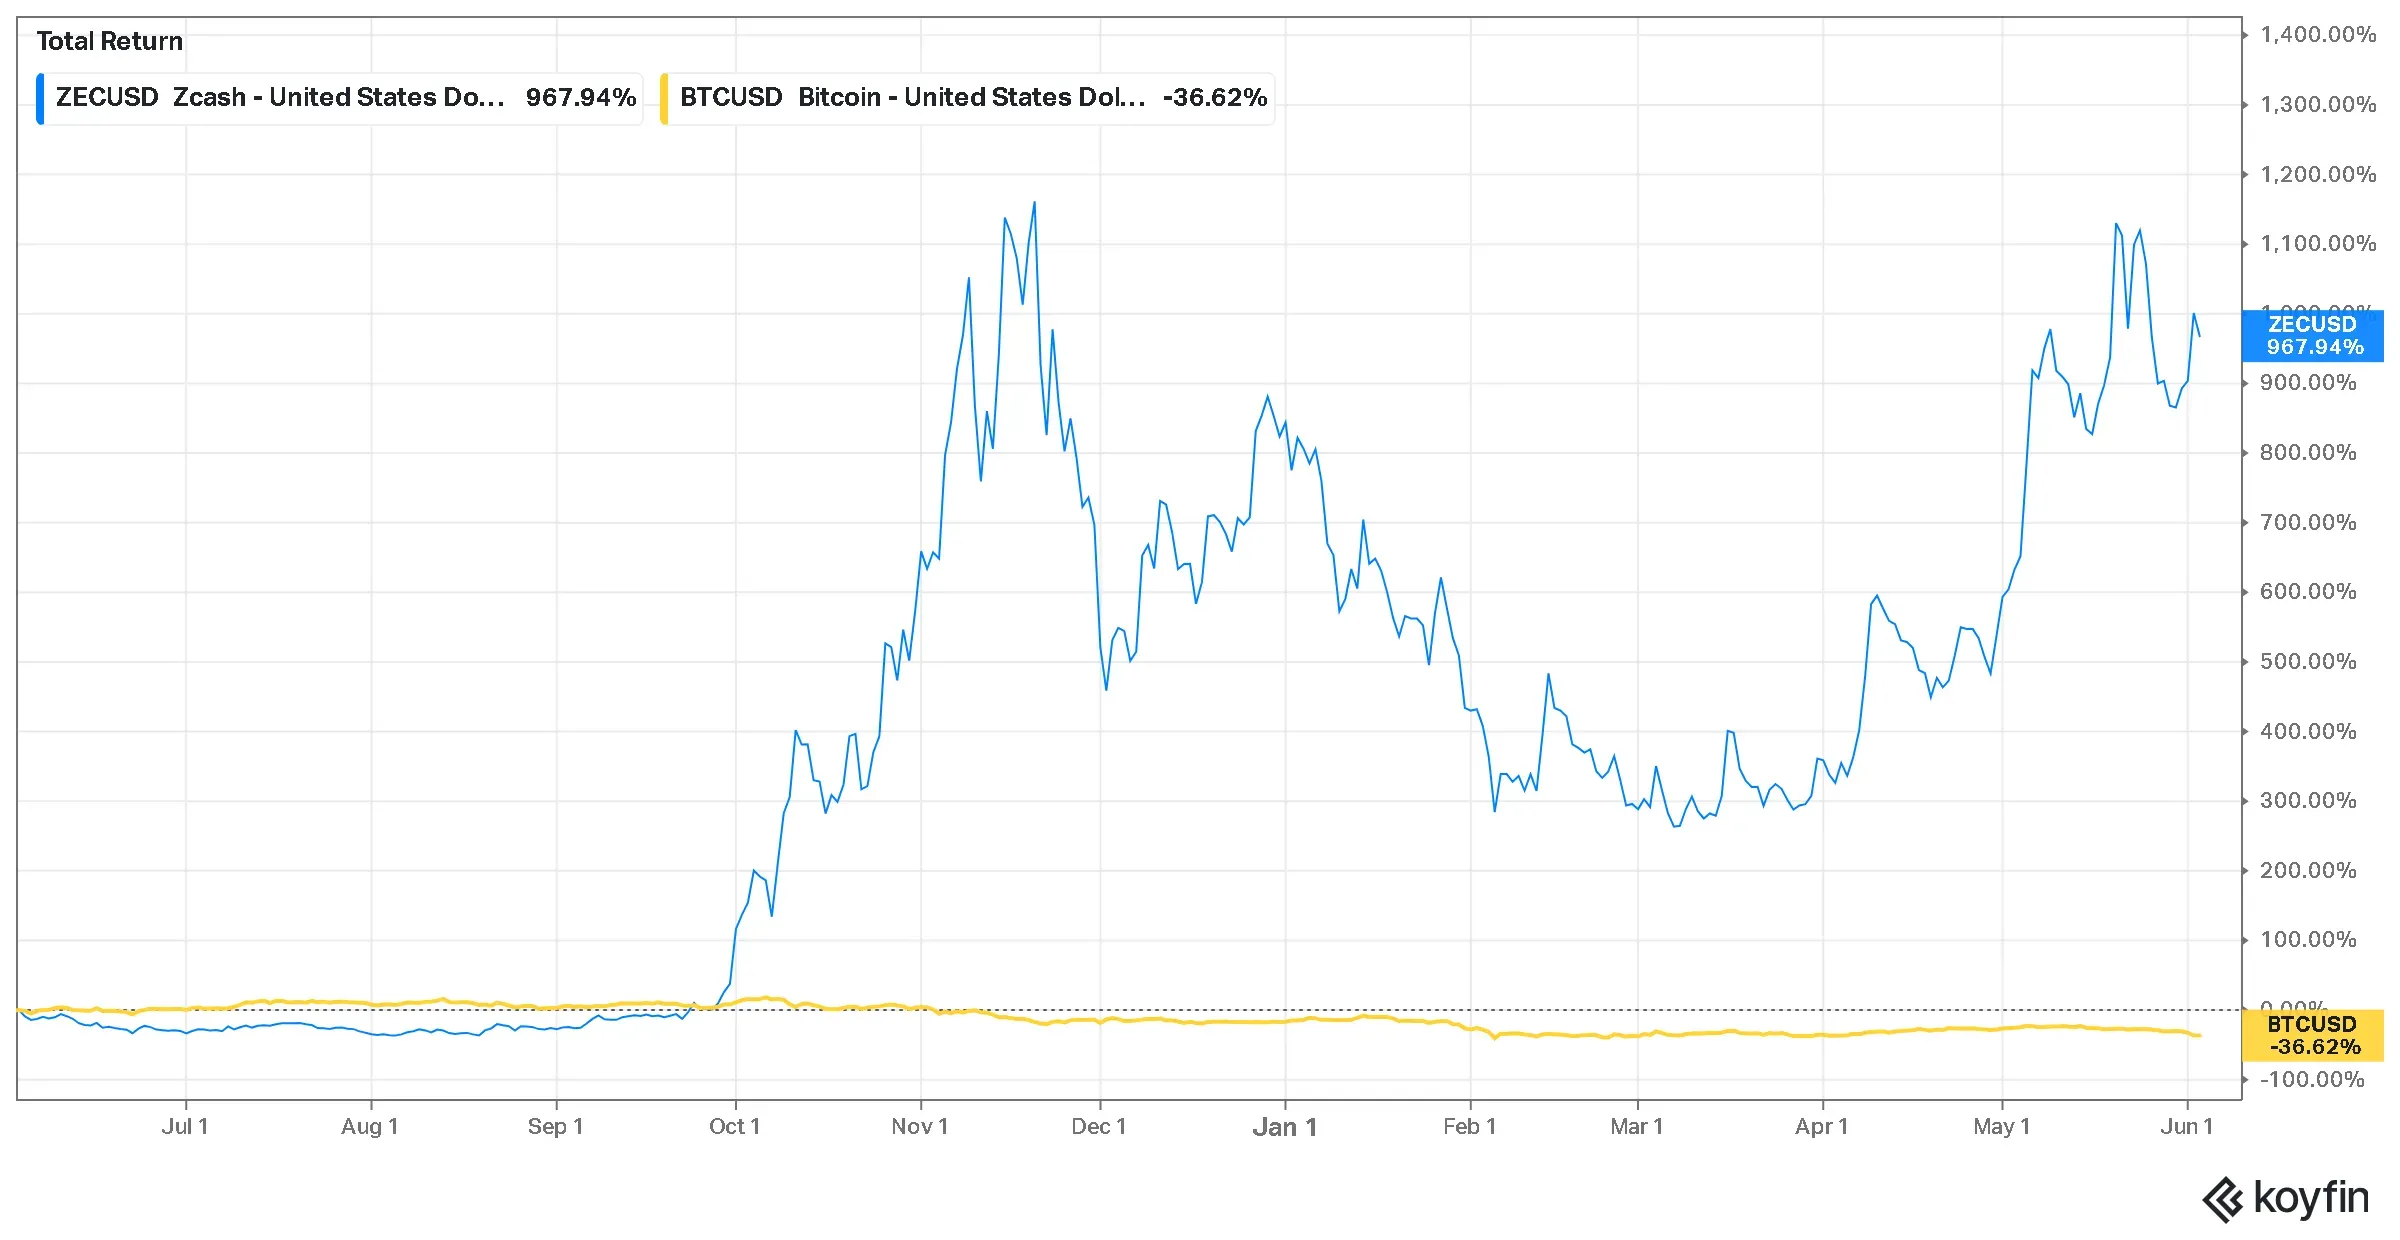The image size is (2400, 1240).
Task: Click the yellow BTCUSD legend color bar
Action: click(664, 98)
